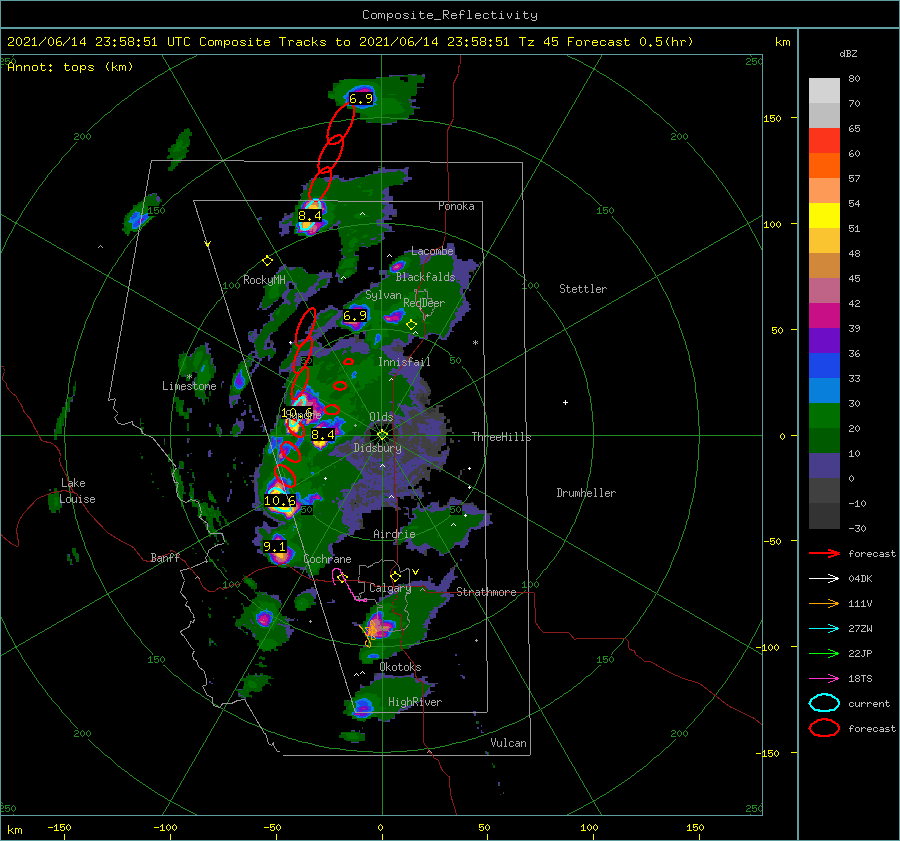Click the RockyMH label
Viewport: 900px width, 841px height.
[264, 280]
